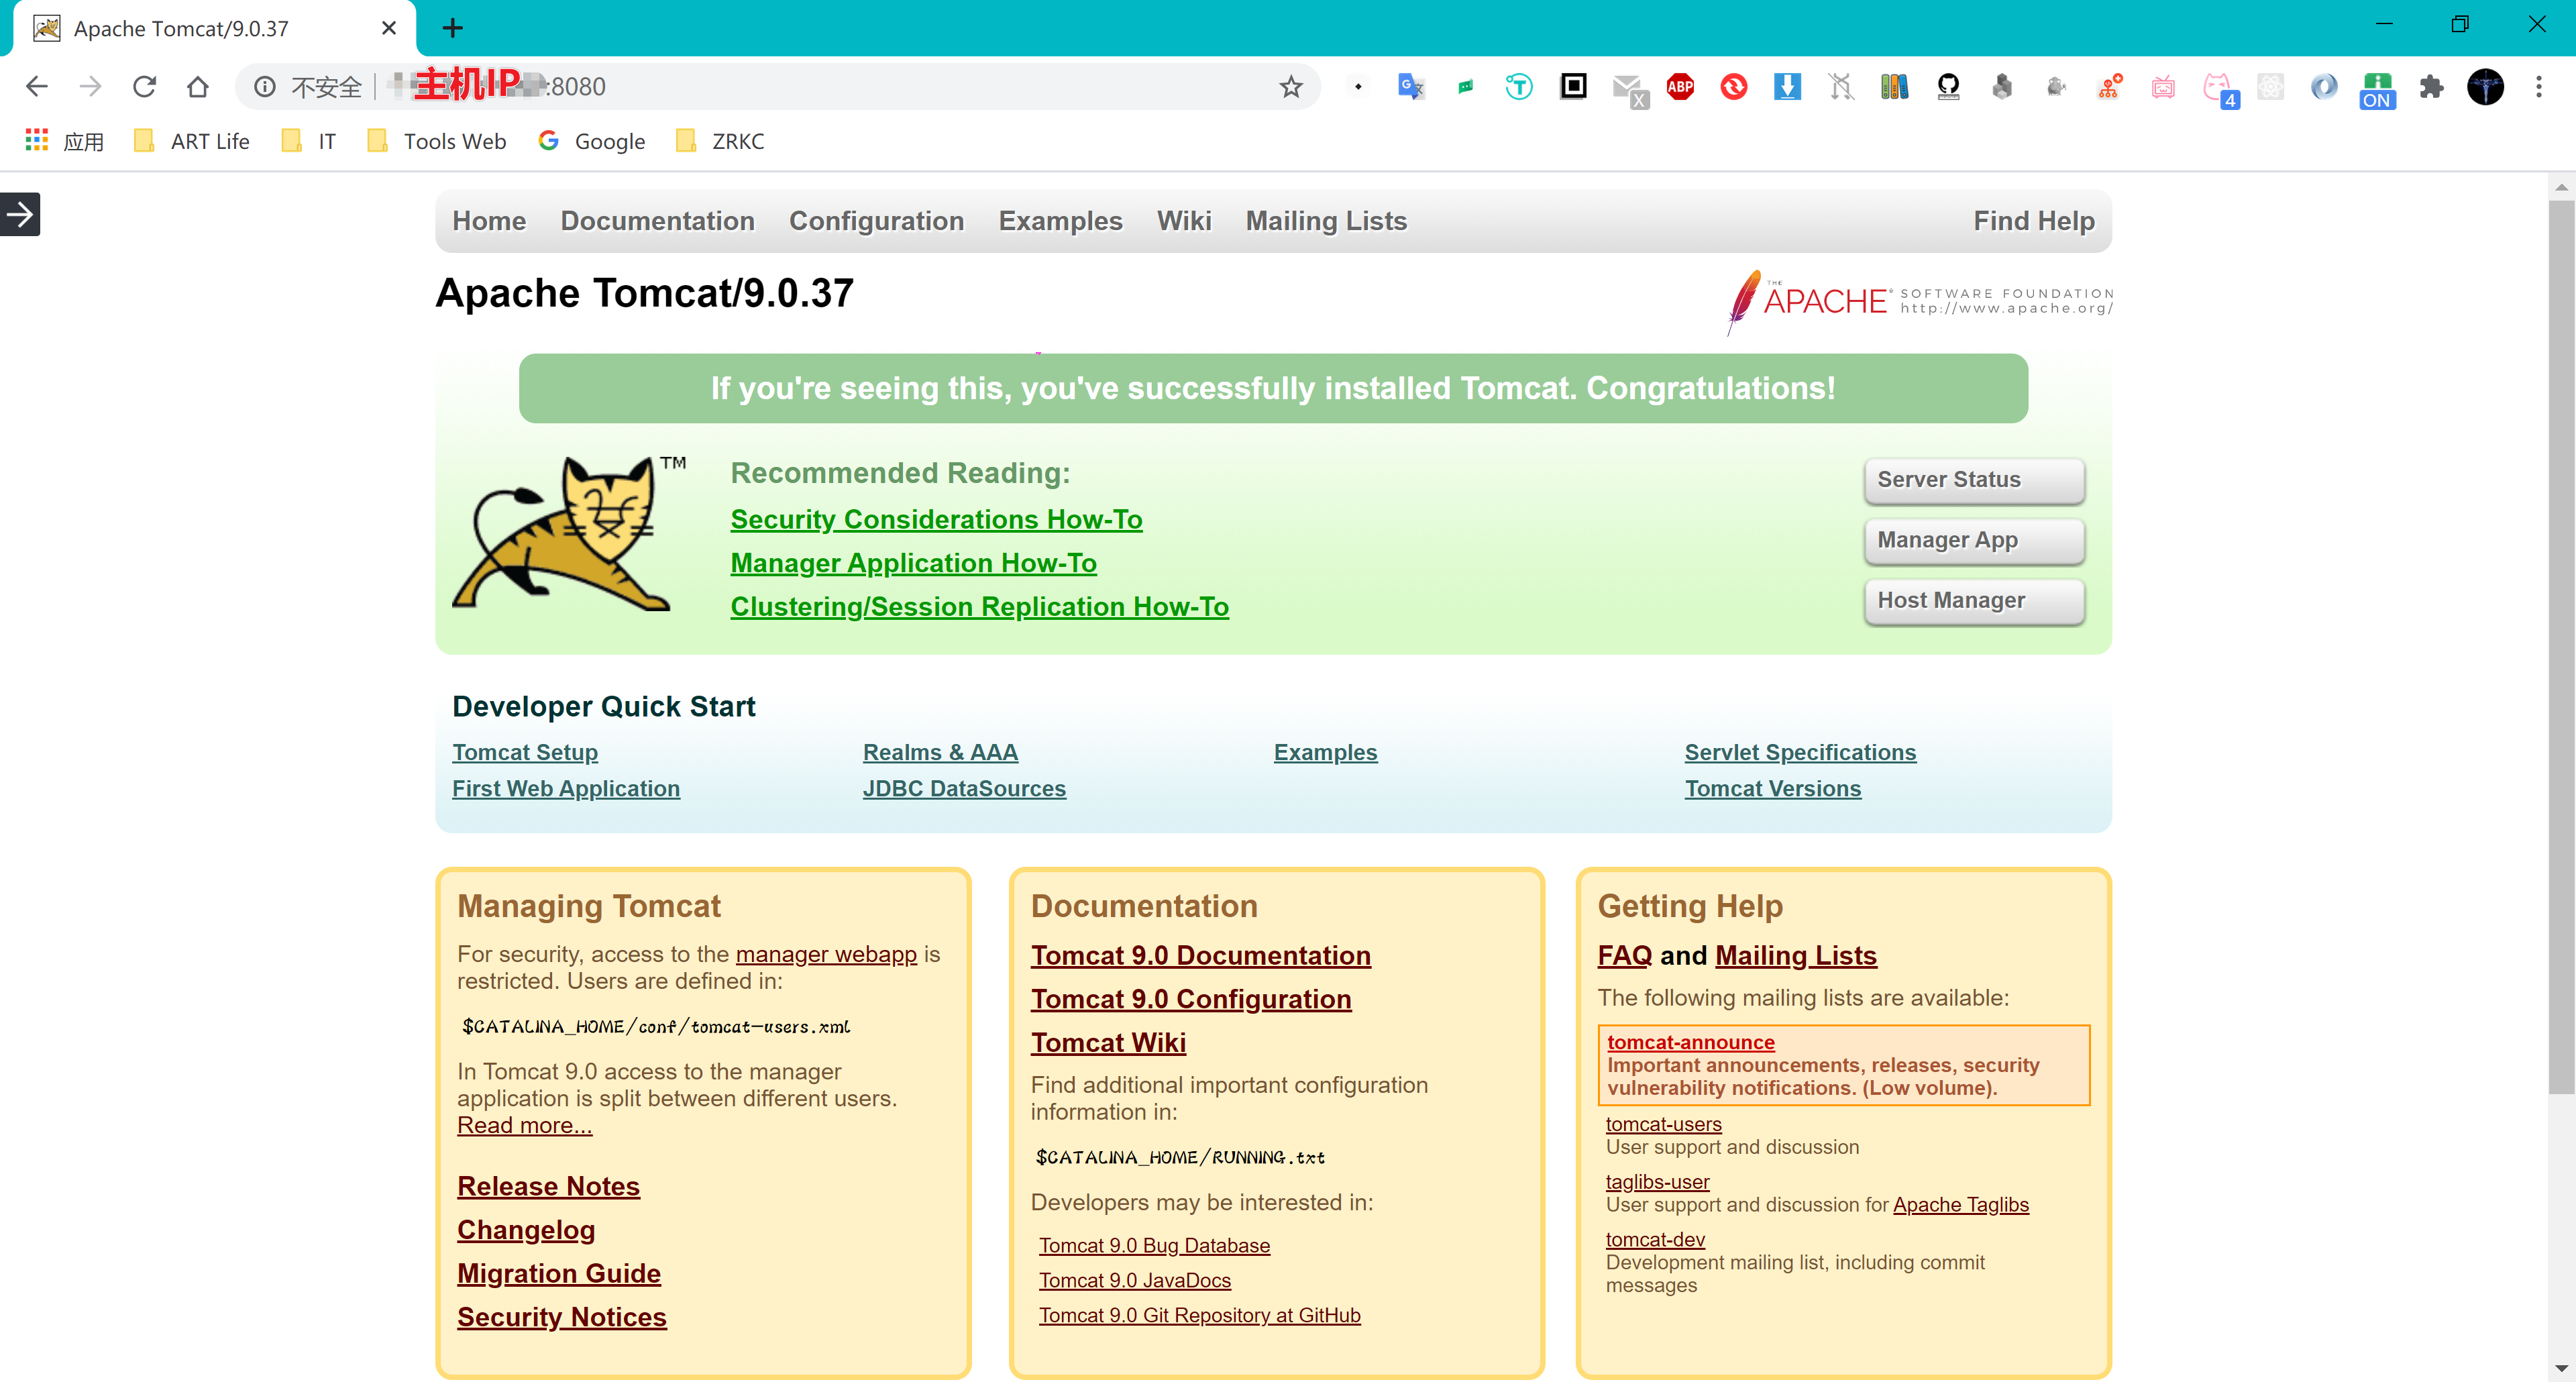This screenshot has height=1382, width=2576.
Task: Click the GitHub Octocat extension icon
Action: point(1947,87)
